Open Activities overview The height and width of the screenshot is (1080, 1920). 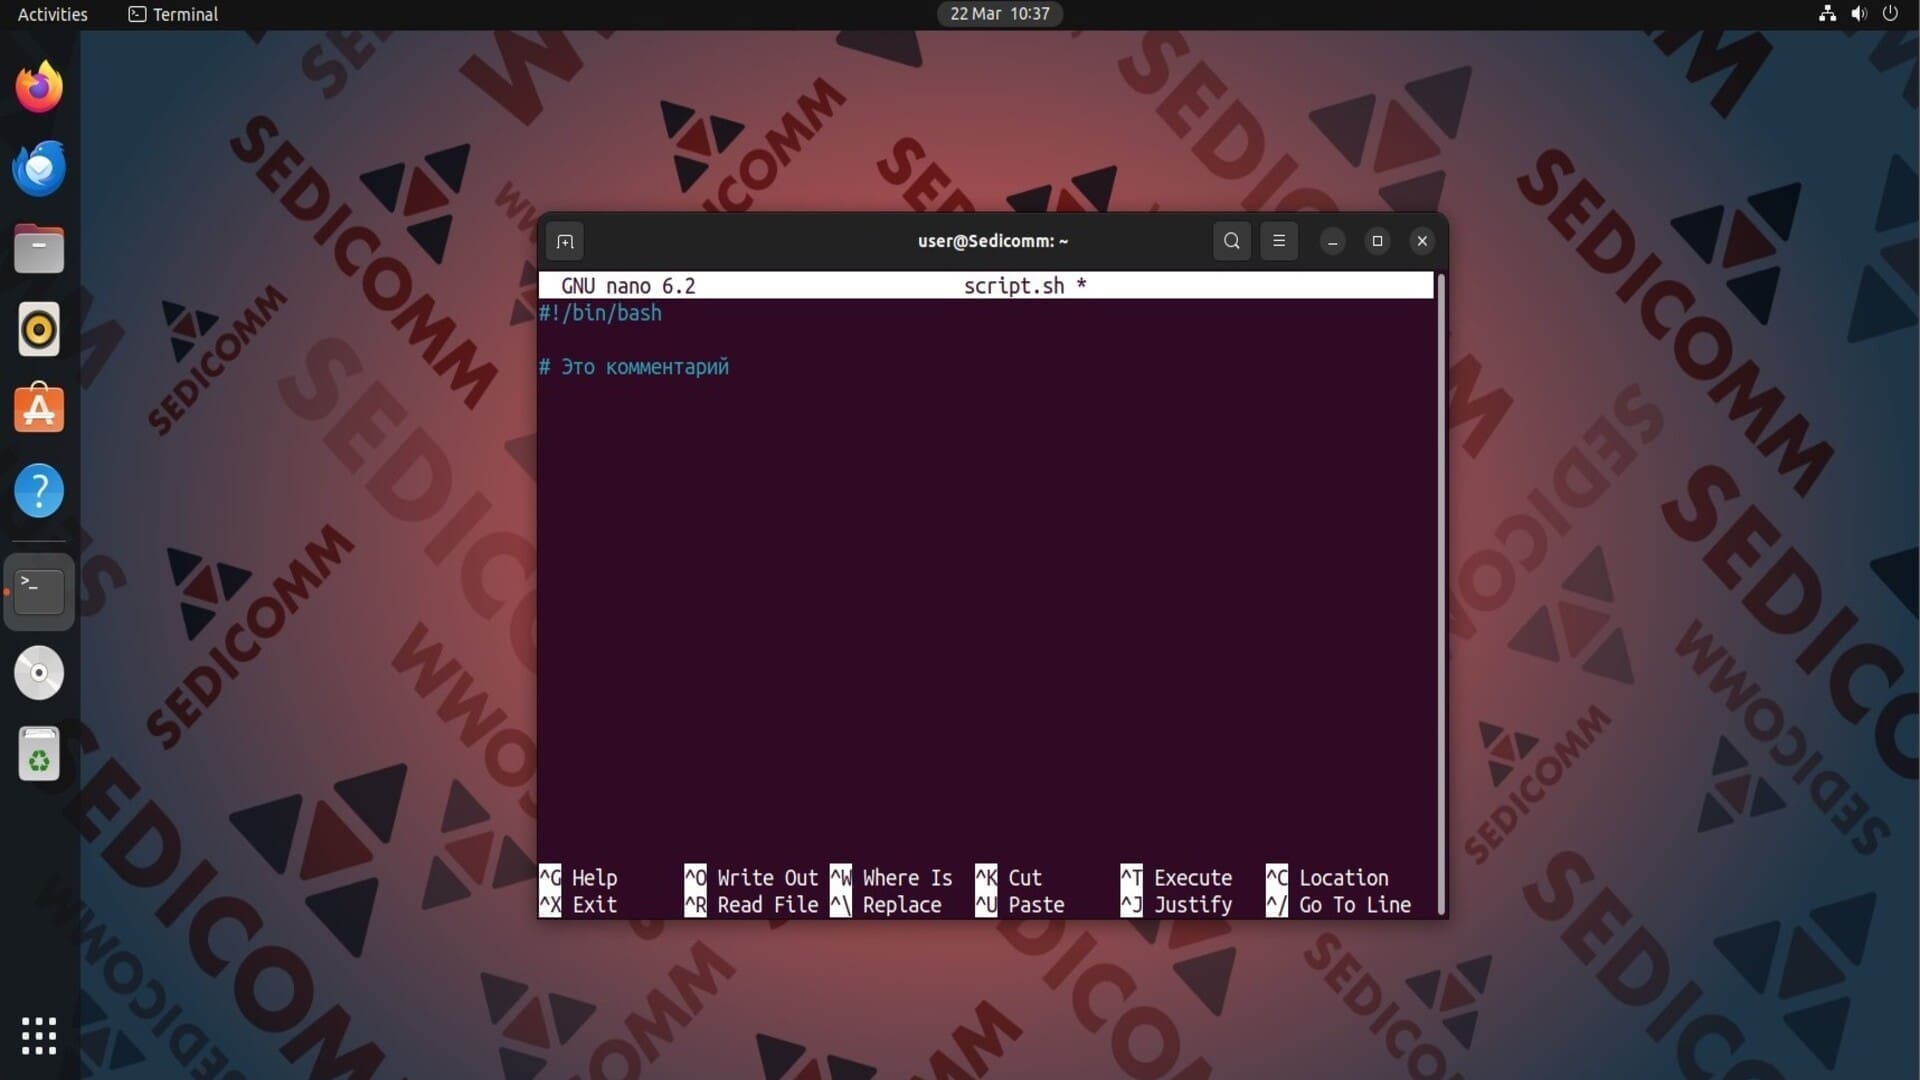pyautogui.click(x=52, y=14)
